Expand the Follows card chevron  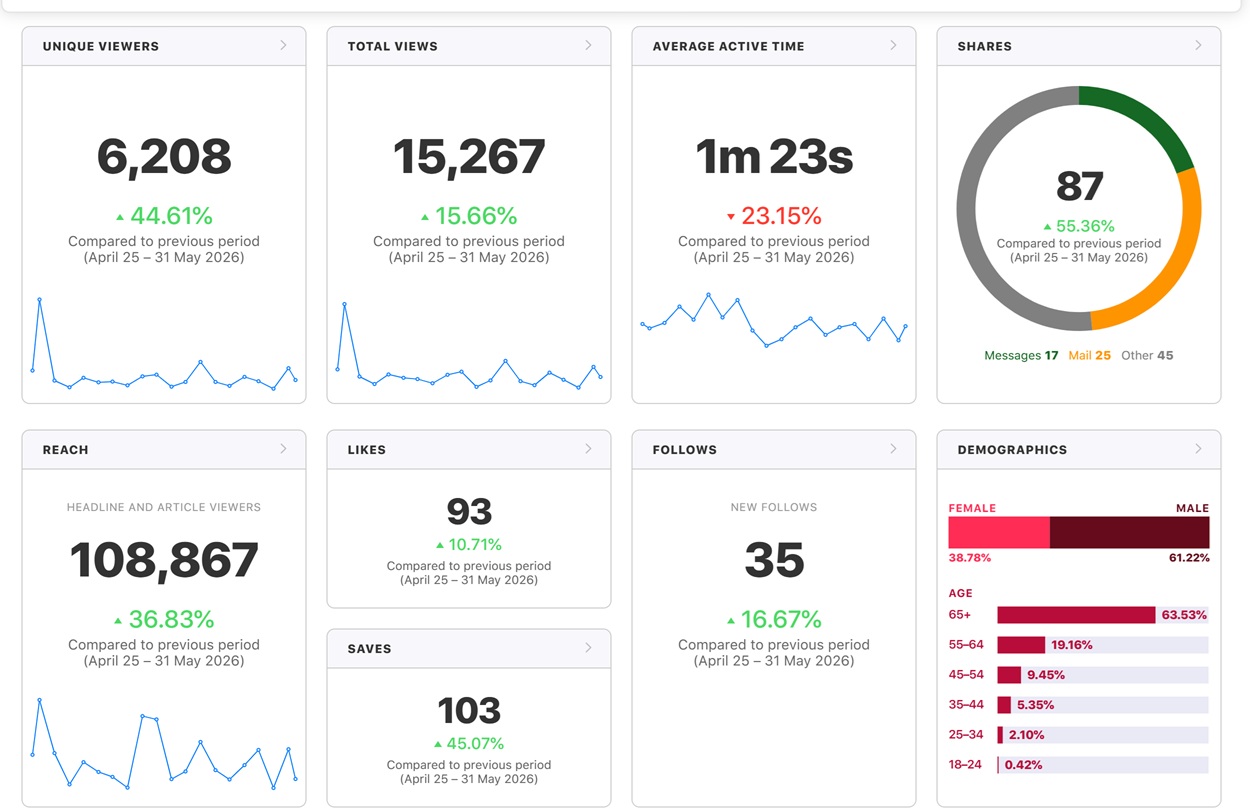coord(894,449)
